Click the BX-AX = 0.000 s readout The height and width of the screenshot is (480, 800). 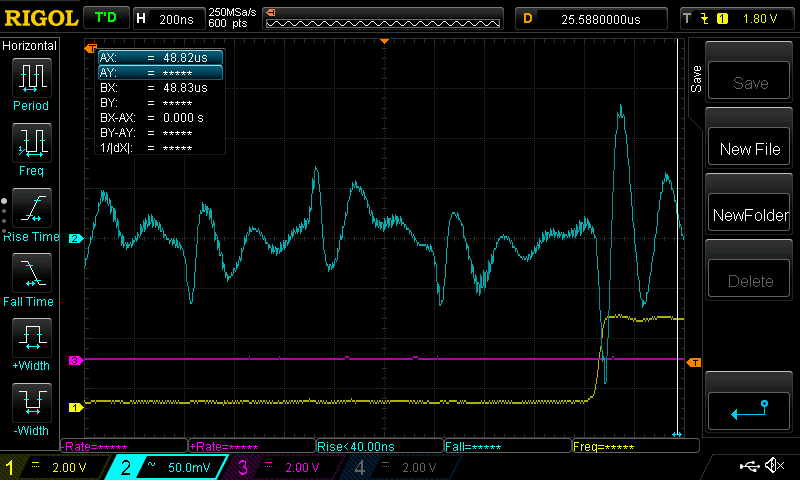click(x=152, y=118)
